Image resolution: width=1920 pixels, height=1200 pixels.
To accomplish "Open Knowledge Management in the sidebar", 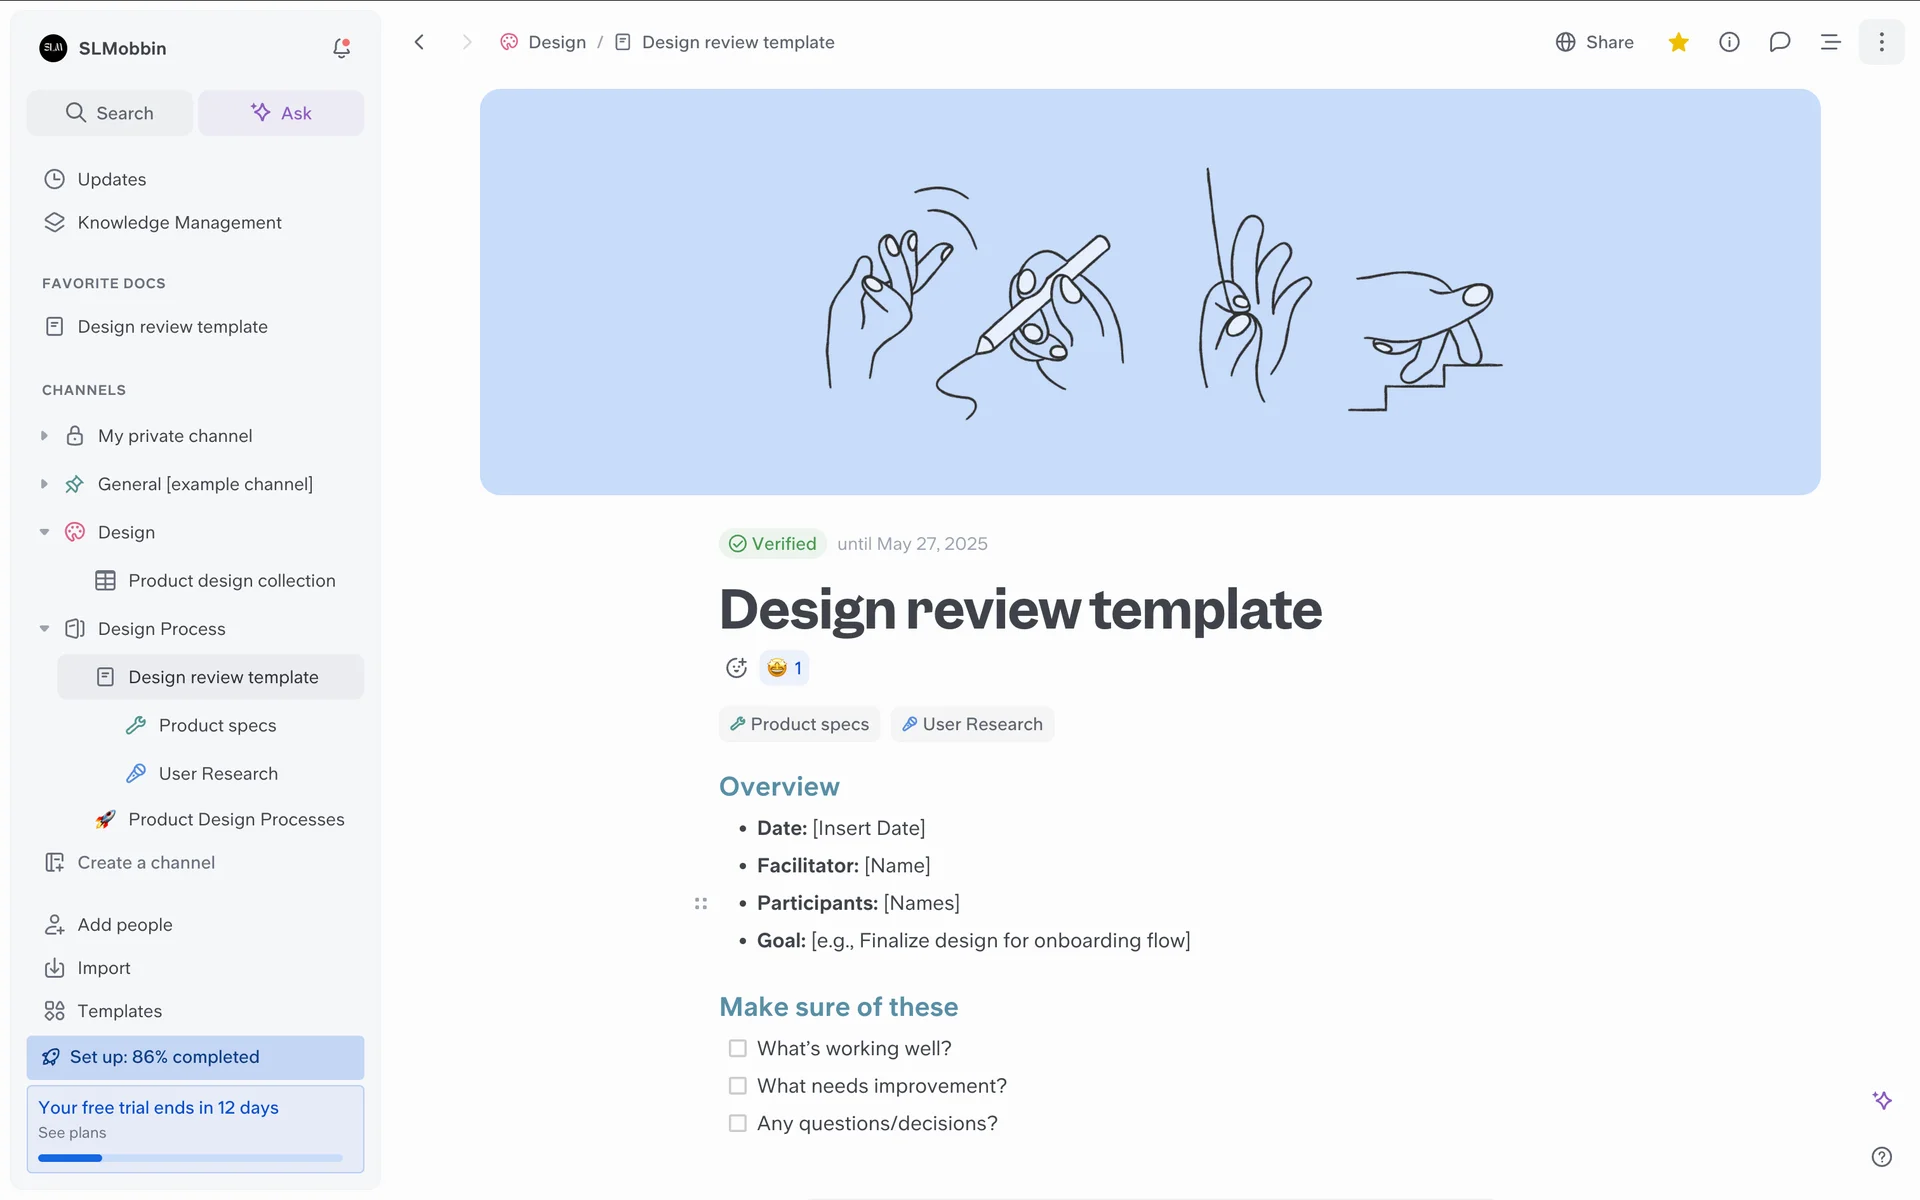I will [179, 222].
